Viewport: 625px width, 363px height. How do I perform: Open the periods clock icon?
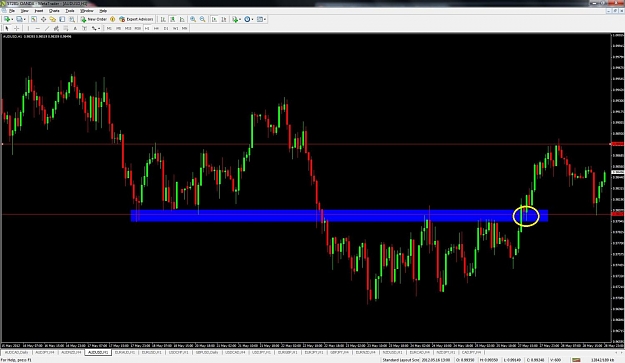(247, 19)
